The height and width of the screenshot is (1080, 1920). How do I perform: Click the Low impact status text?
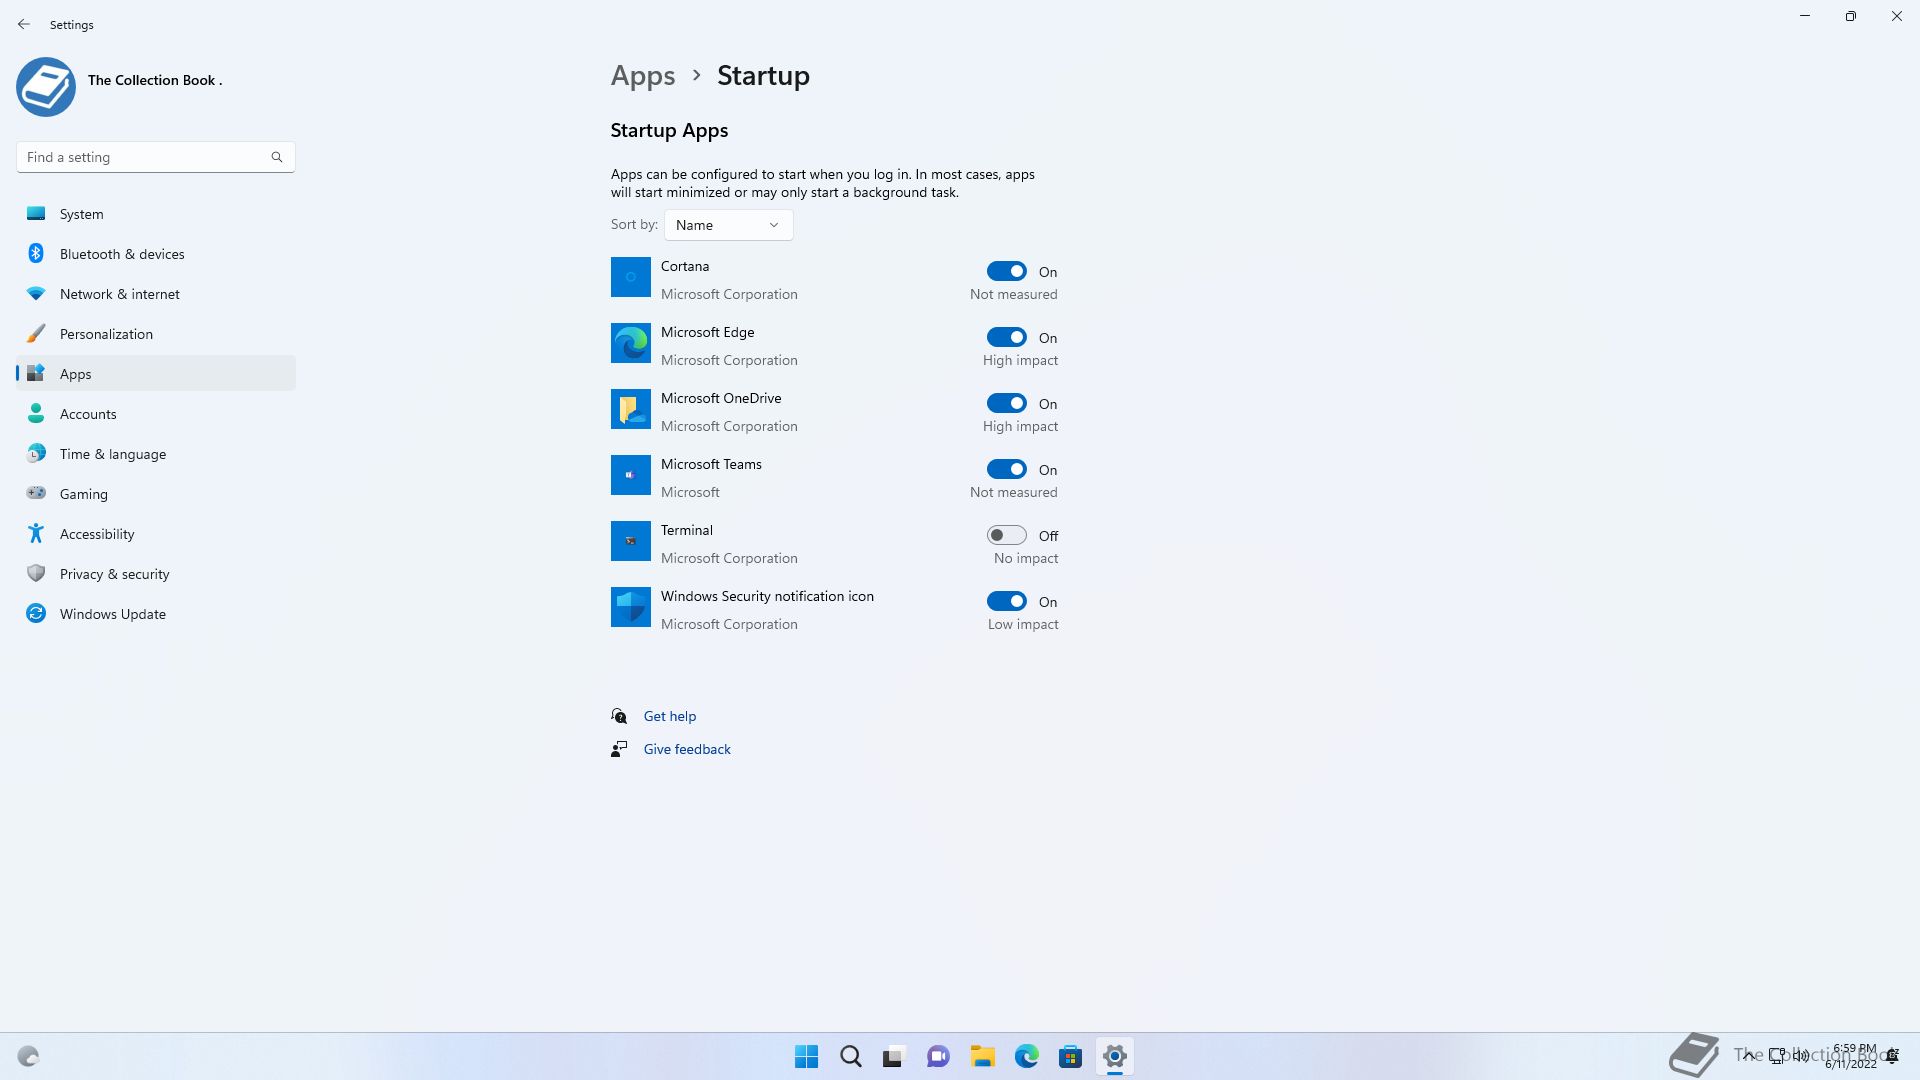coord(1023,624)
